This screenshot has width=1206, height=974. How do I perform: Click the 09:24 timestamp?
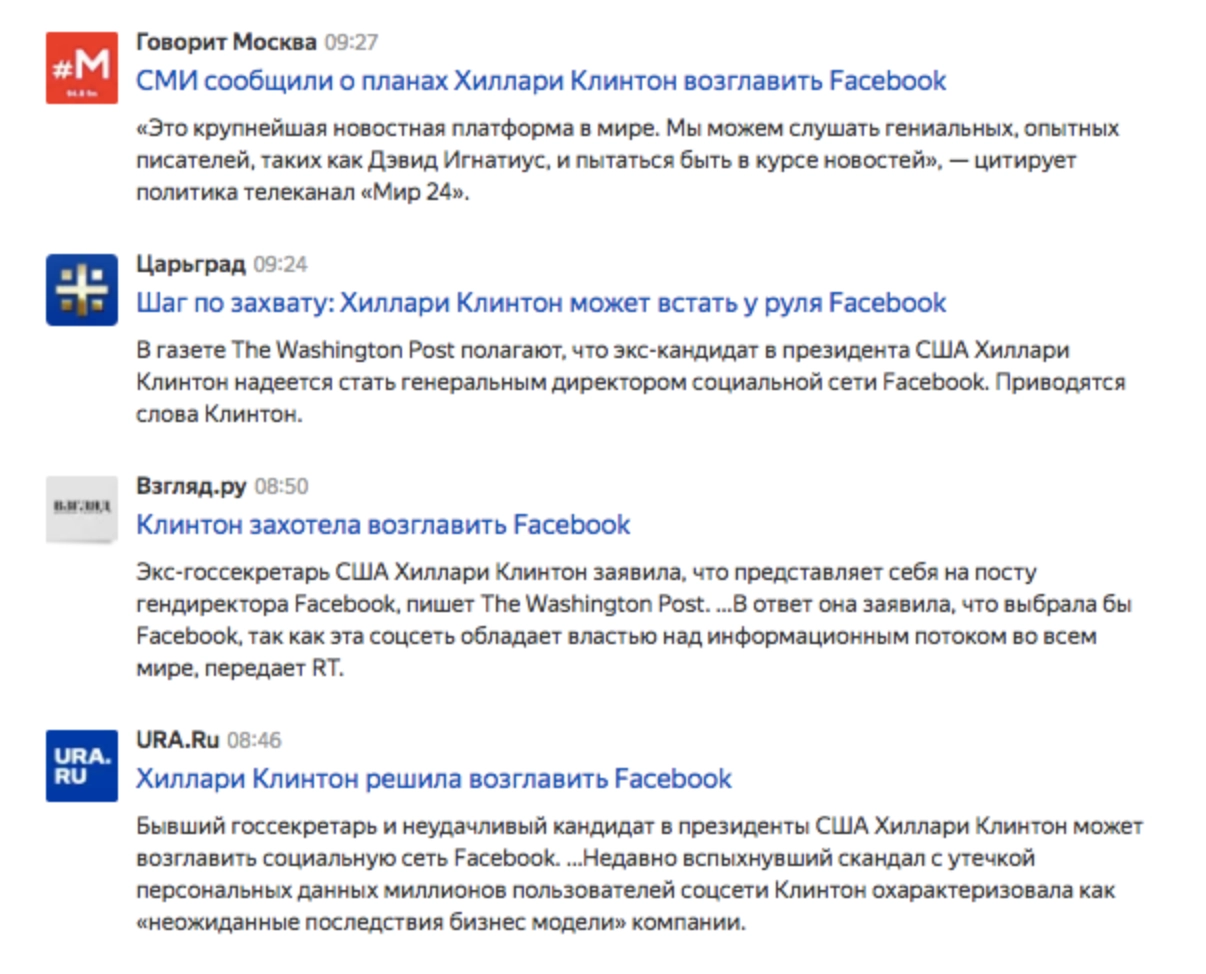click(280, 265)
